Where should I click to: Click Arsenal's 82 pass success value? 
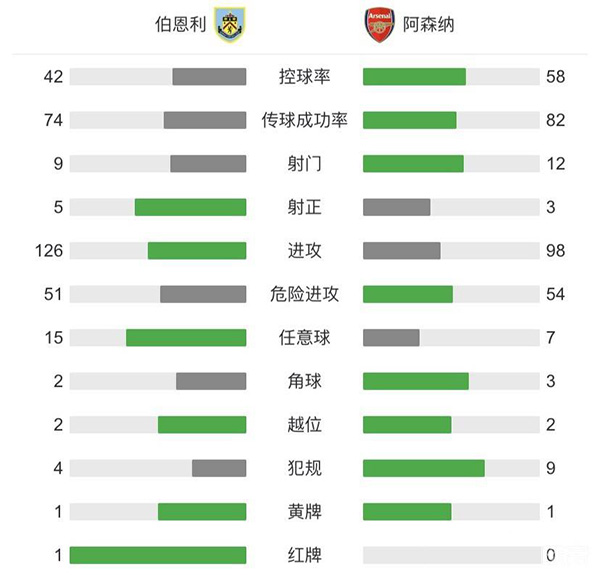556,120
